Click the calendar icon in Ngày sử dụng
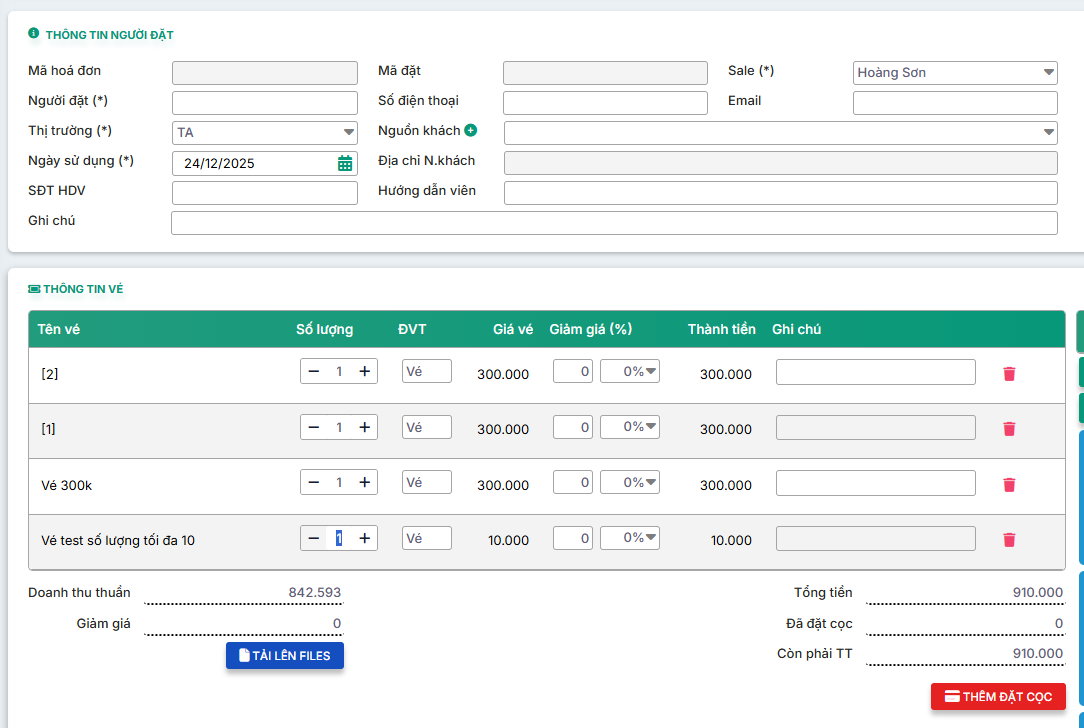 point(345,164)
